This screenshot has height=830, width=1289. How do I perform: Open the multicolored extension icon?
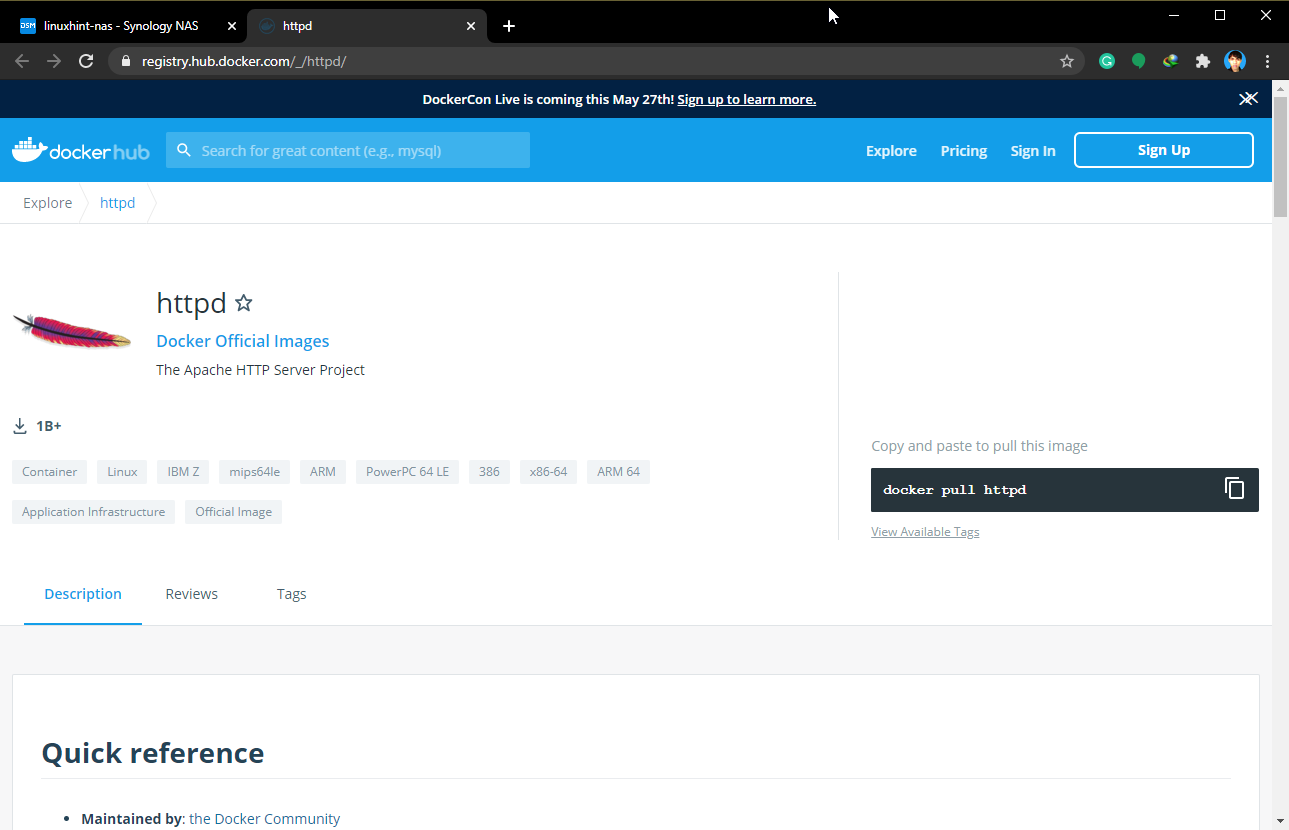pos(1170,61)
